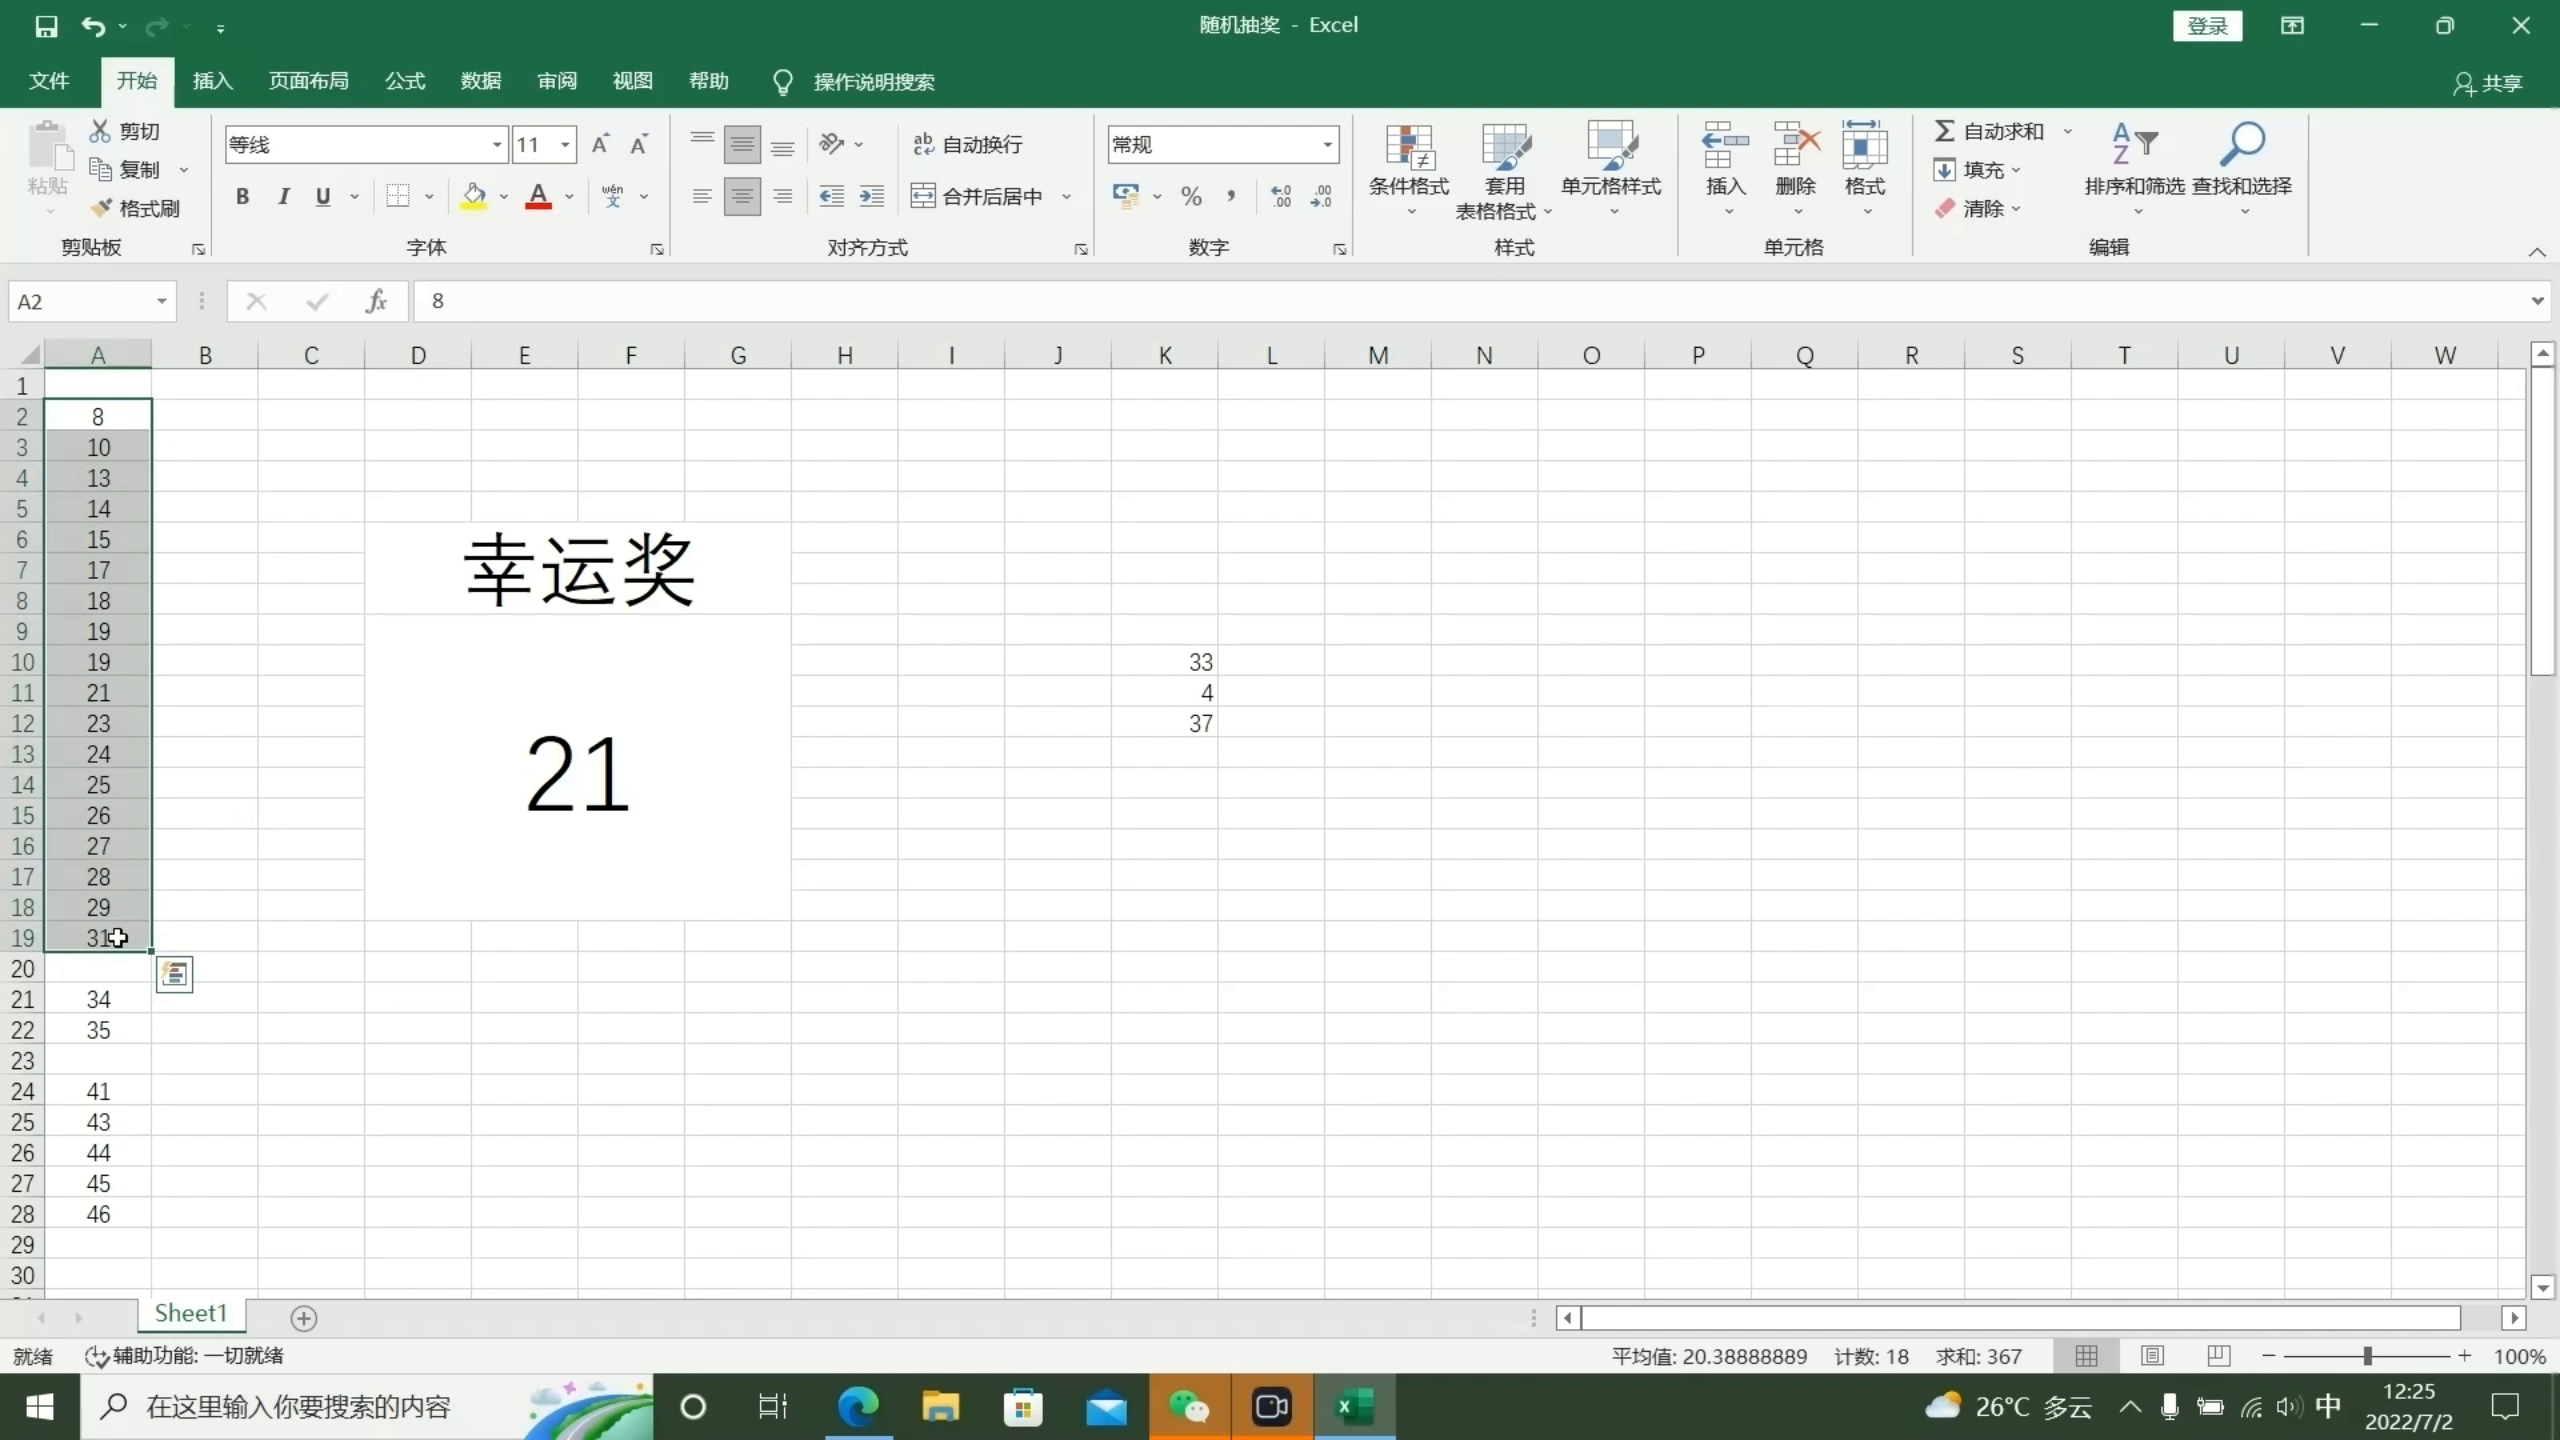Open Cell Styles (单元格样式)
The width and height of the screenshot is (2560, 1440).
tap(1611, 168)
